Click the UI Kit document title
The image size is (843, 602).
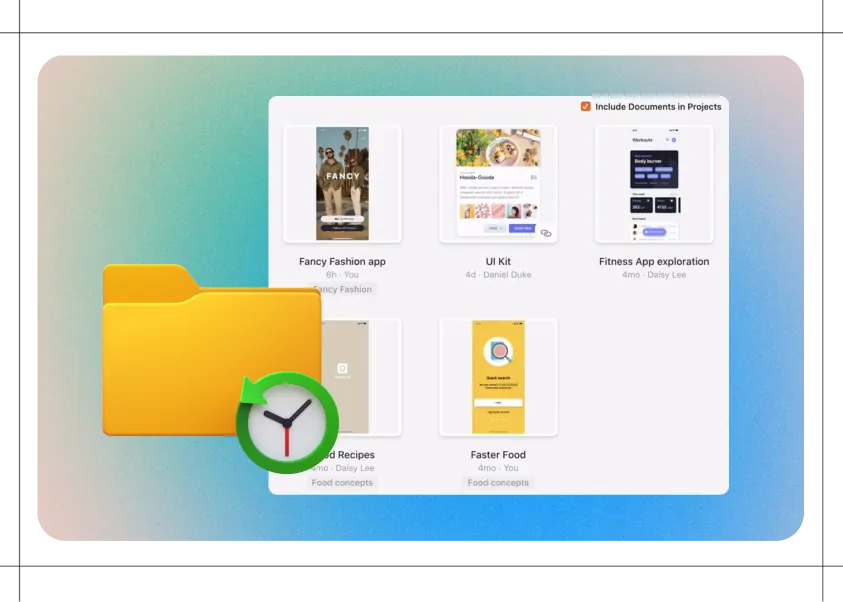498,262
